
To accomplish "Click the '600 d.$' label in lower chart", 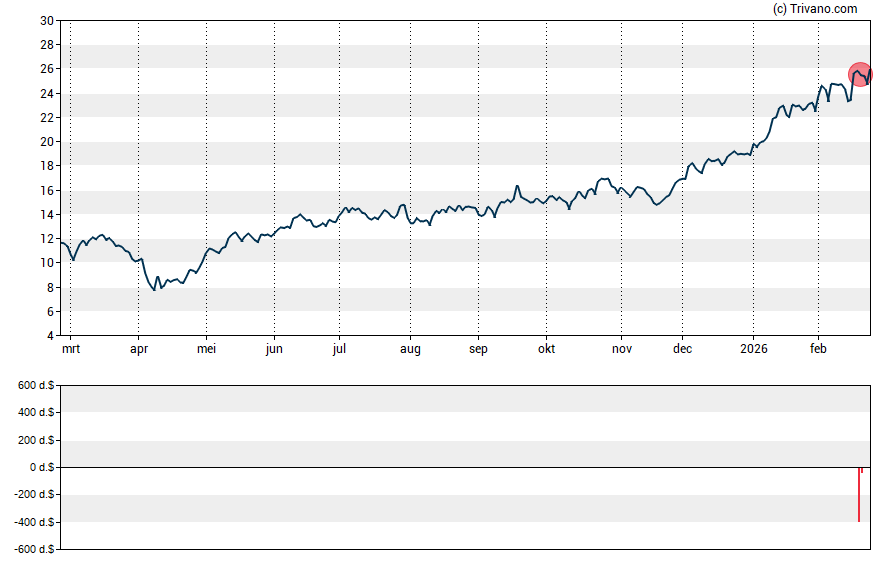I will point(37,386).
